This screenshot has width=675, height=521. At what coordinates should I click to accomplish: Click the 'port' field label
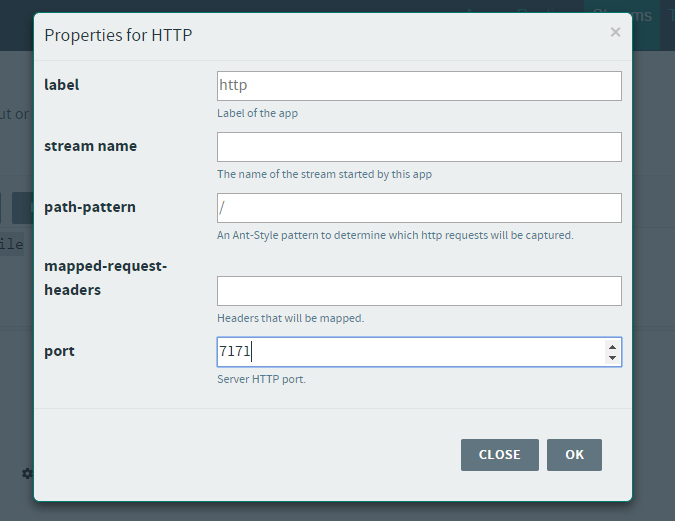pyautogui.click(x=60, y=351)
